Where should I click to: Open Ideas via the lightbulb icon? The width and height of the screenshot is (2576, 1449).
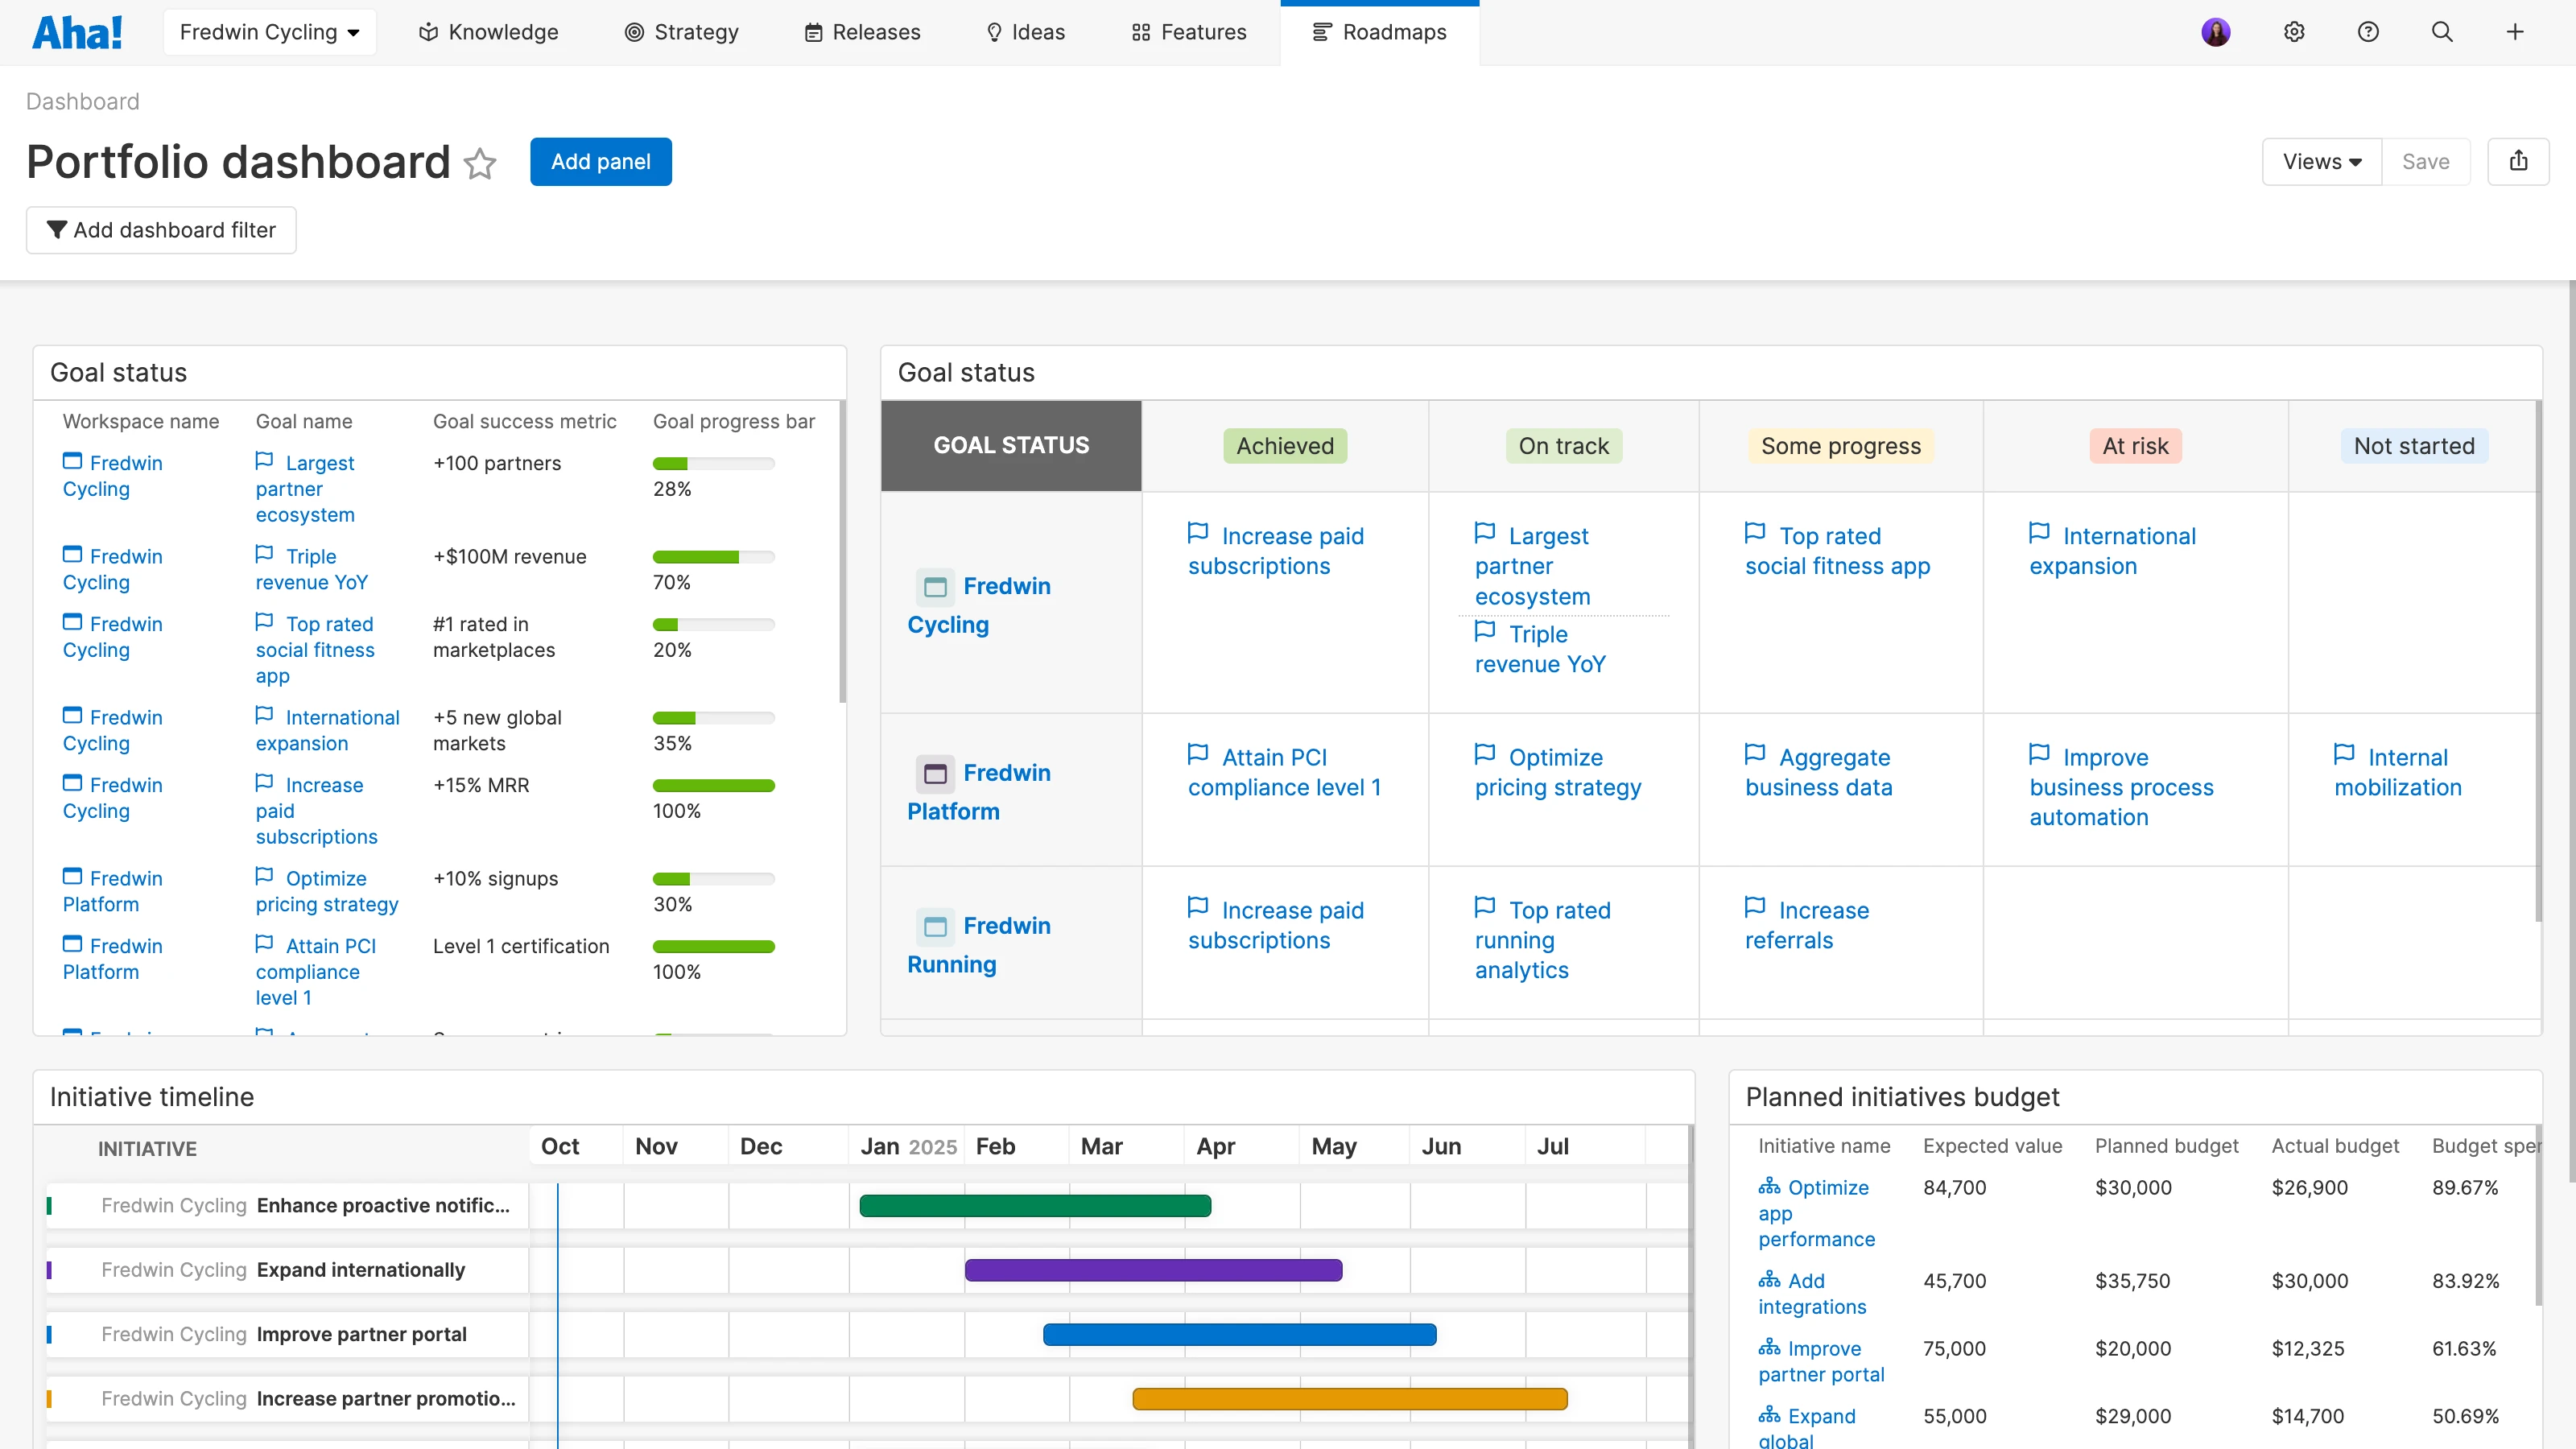(x=994, y=32)
